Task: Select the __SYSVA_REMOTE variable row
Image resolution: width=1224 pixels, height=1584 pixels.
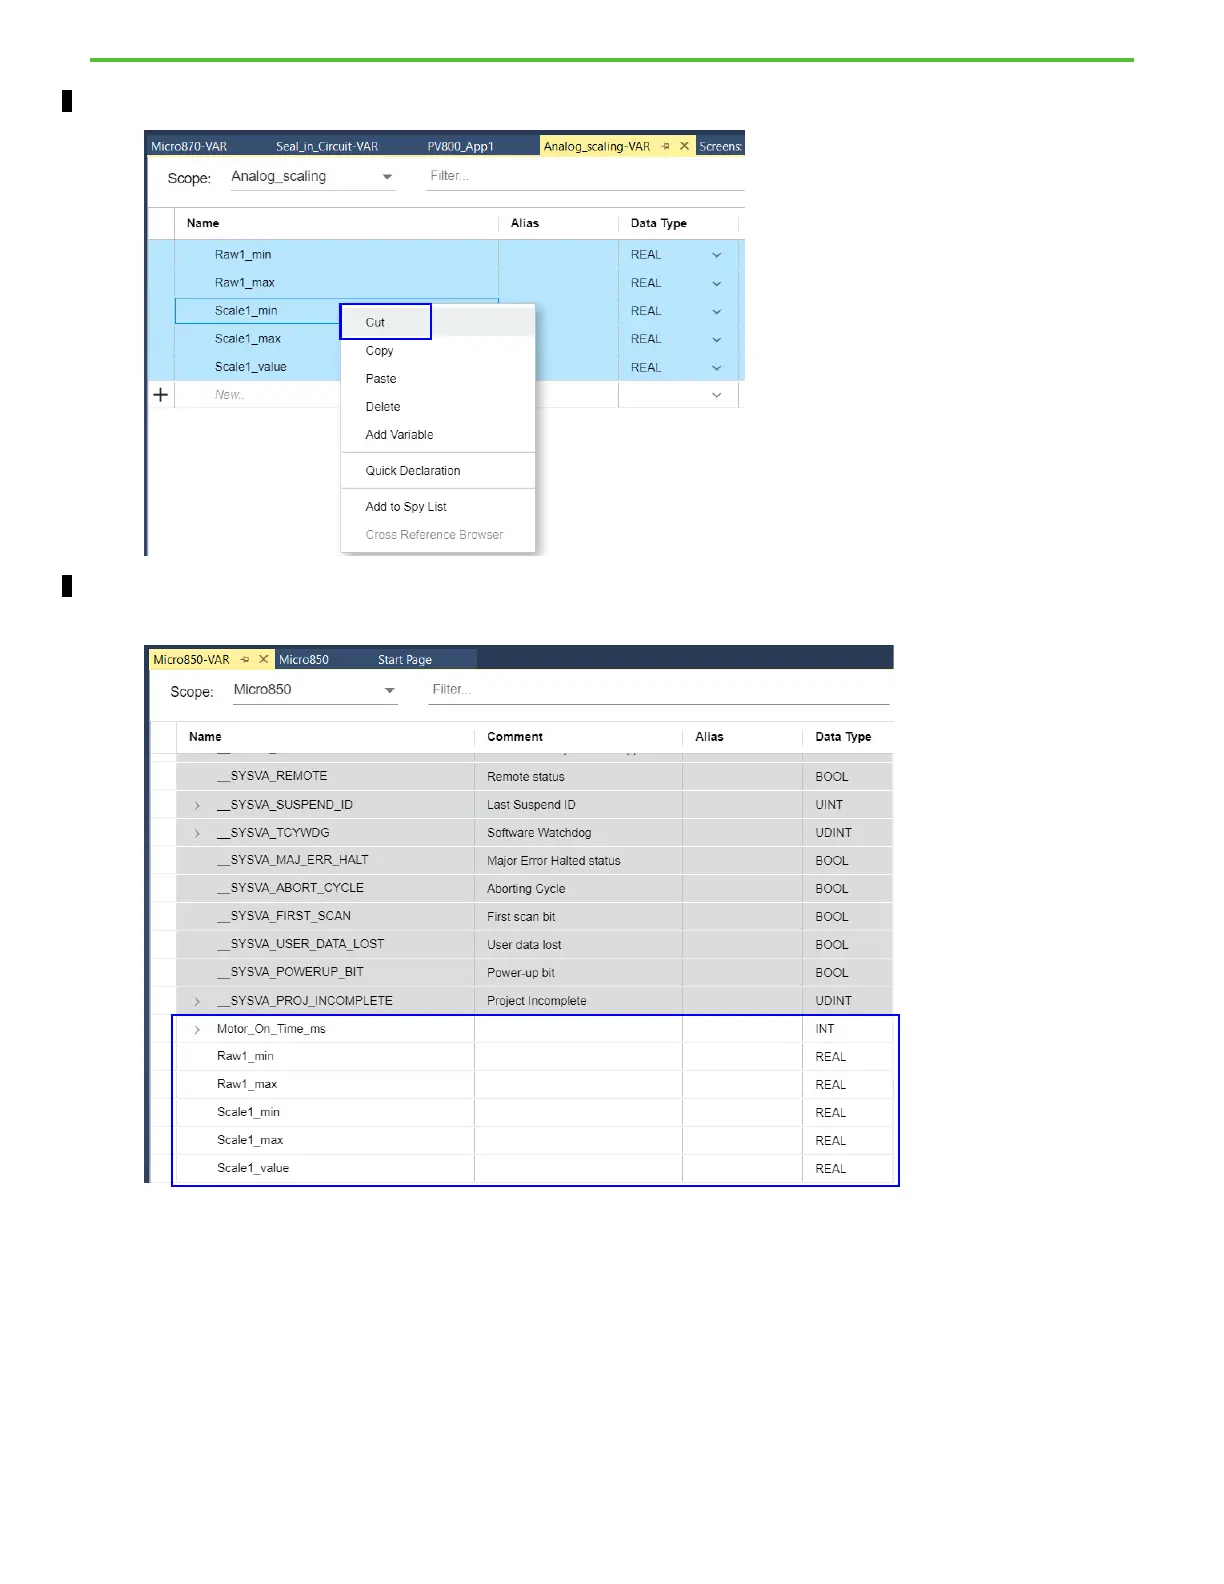Action: coord(523,776)
